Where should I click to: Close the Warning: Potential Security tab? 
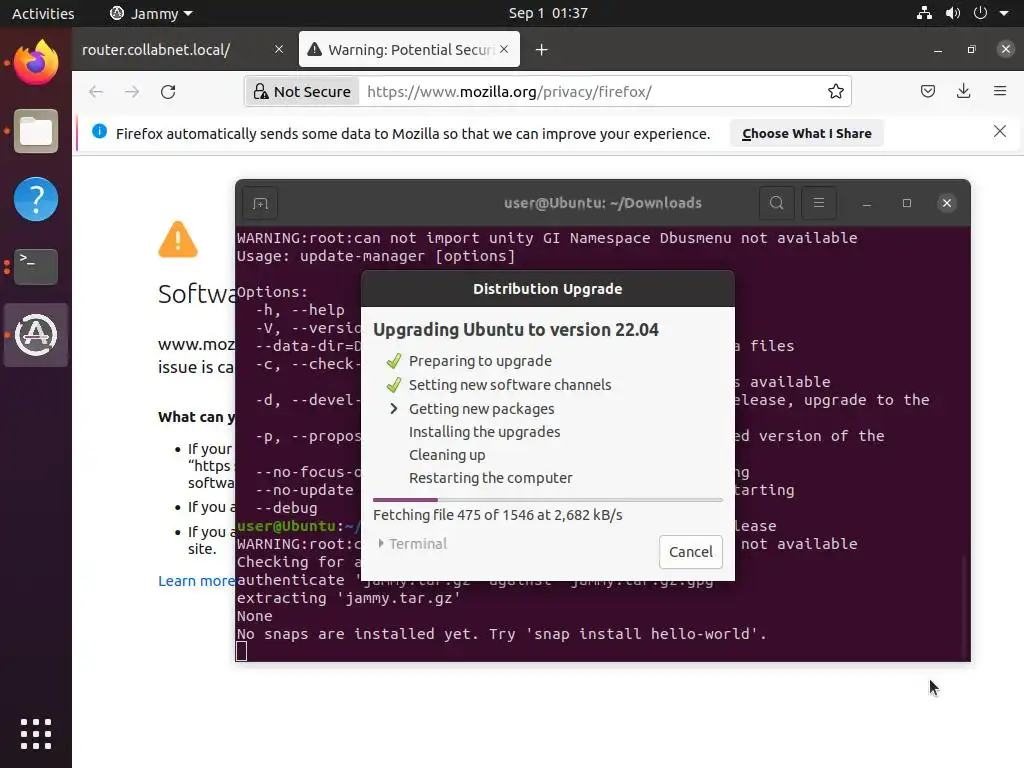[504, 49]
